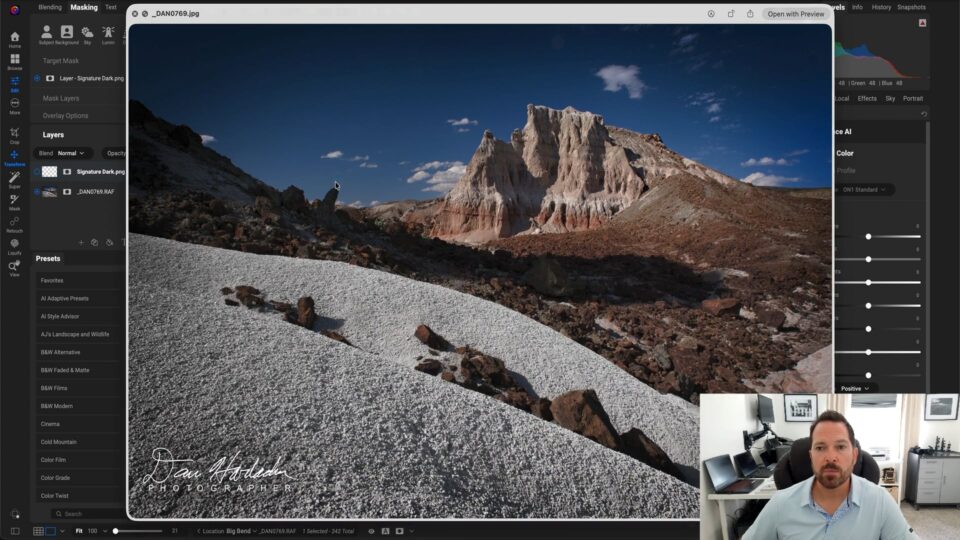This screenshot has height=540, width=960.
Task: Apply the Subject AI mask
Action: click(46, 35)
